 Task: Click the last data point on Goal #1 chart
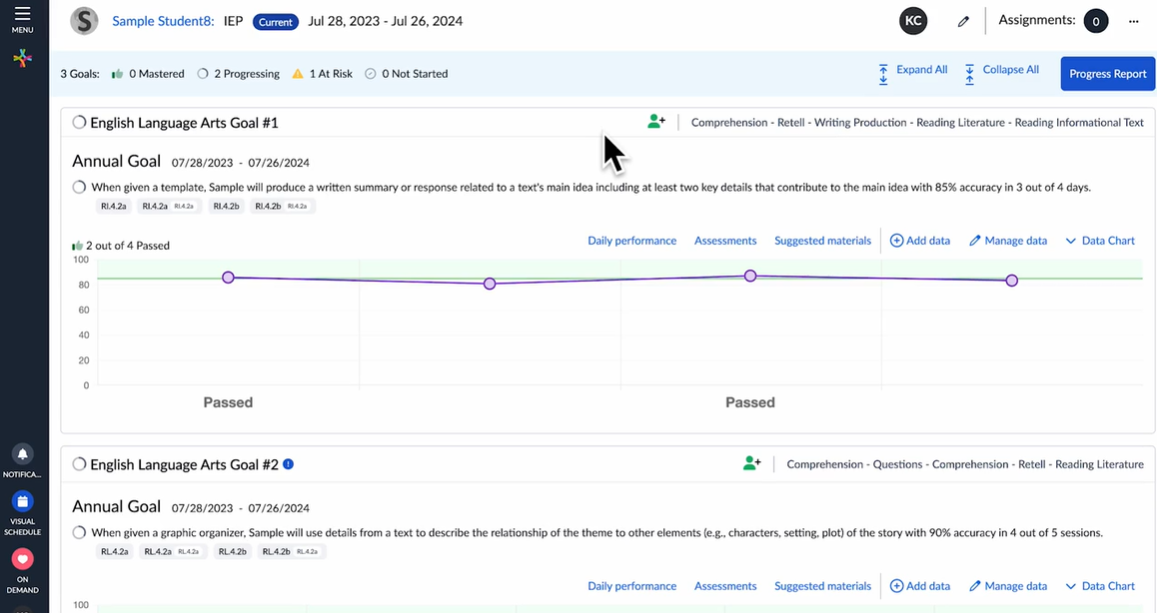click(1012, 281)
